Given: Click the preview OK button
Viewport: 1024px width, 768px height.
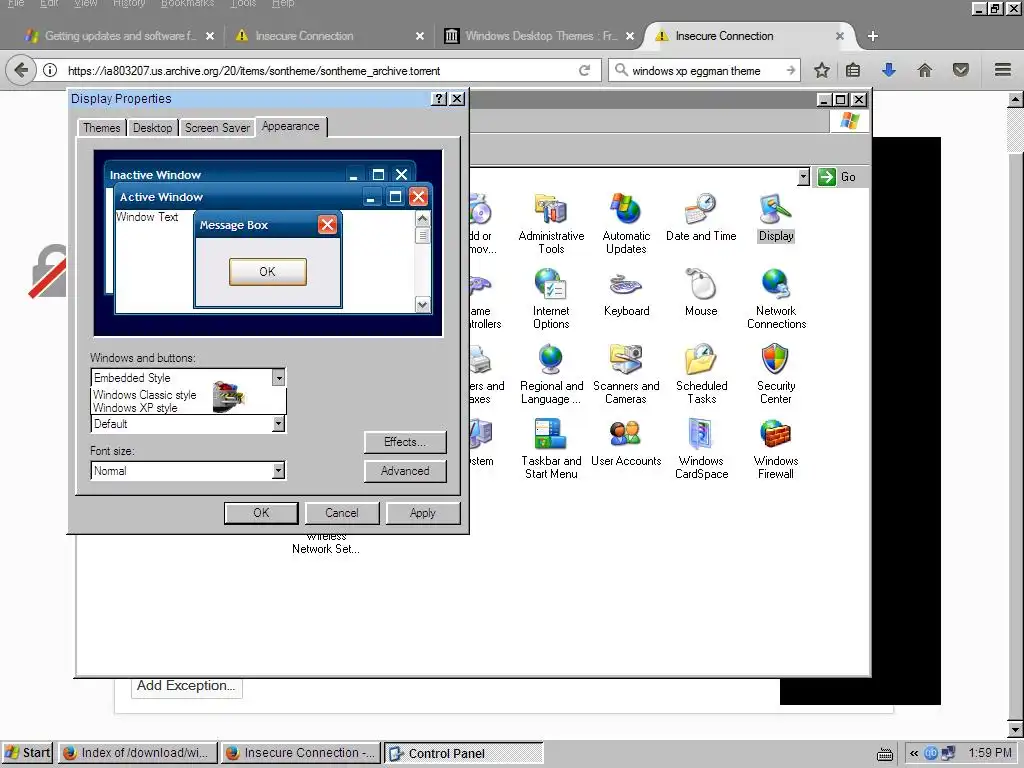Looking at the screenshot, I should tap(268, 272).
